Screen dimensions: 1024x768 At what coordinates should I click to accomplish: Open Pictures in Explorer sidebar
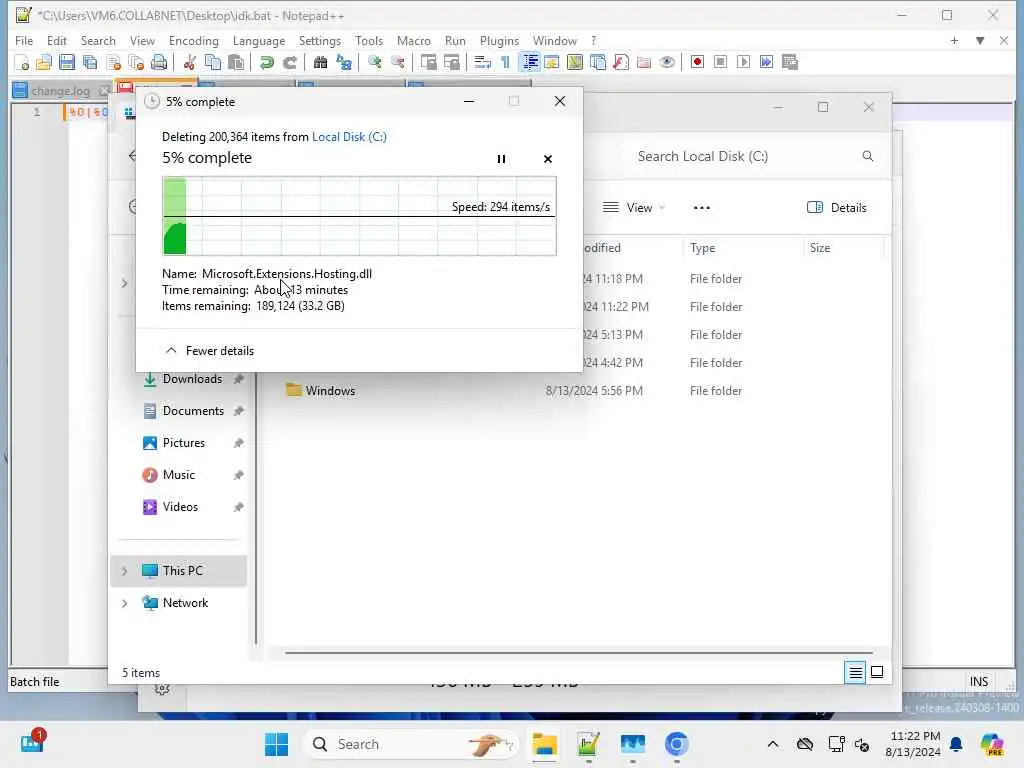click(184, 443)
